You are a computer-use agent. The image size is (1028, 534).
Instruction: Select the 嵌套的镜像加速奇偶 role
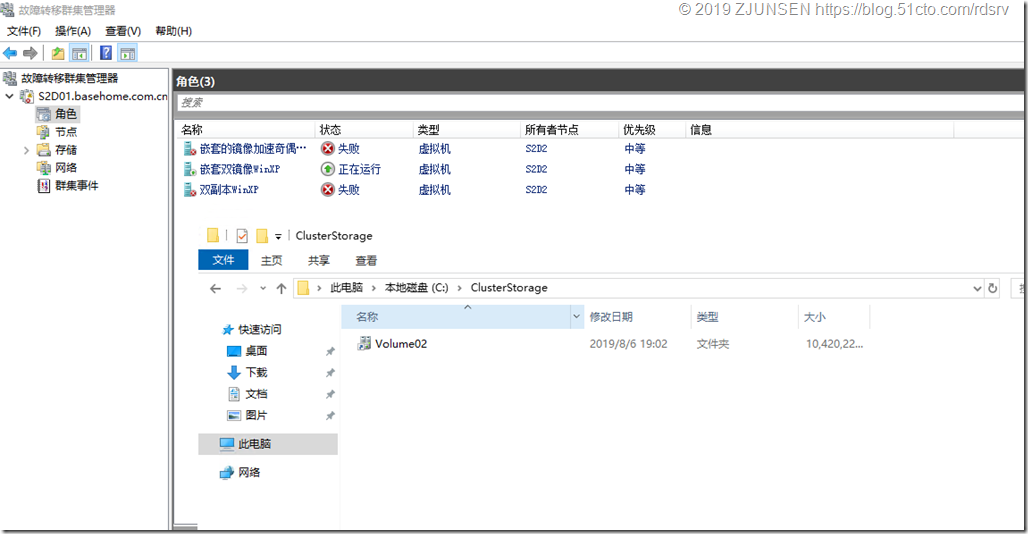(x=253, y=149)
